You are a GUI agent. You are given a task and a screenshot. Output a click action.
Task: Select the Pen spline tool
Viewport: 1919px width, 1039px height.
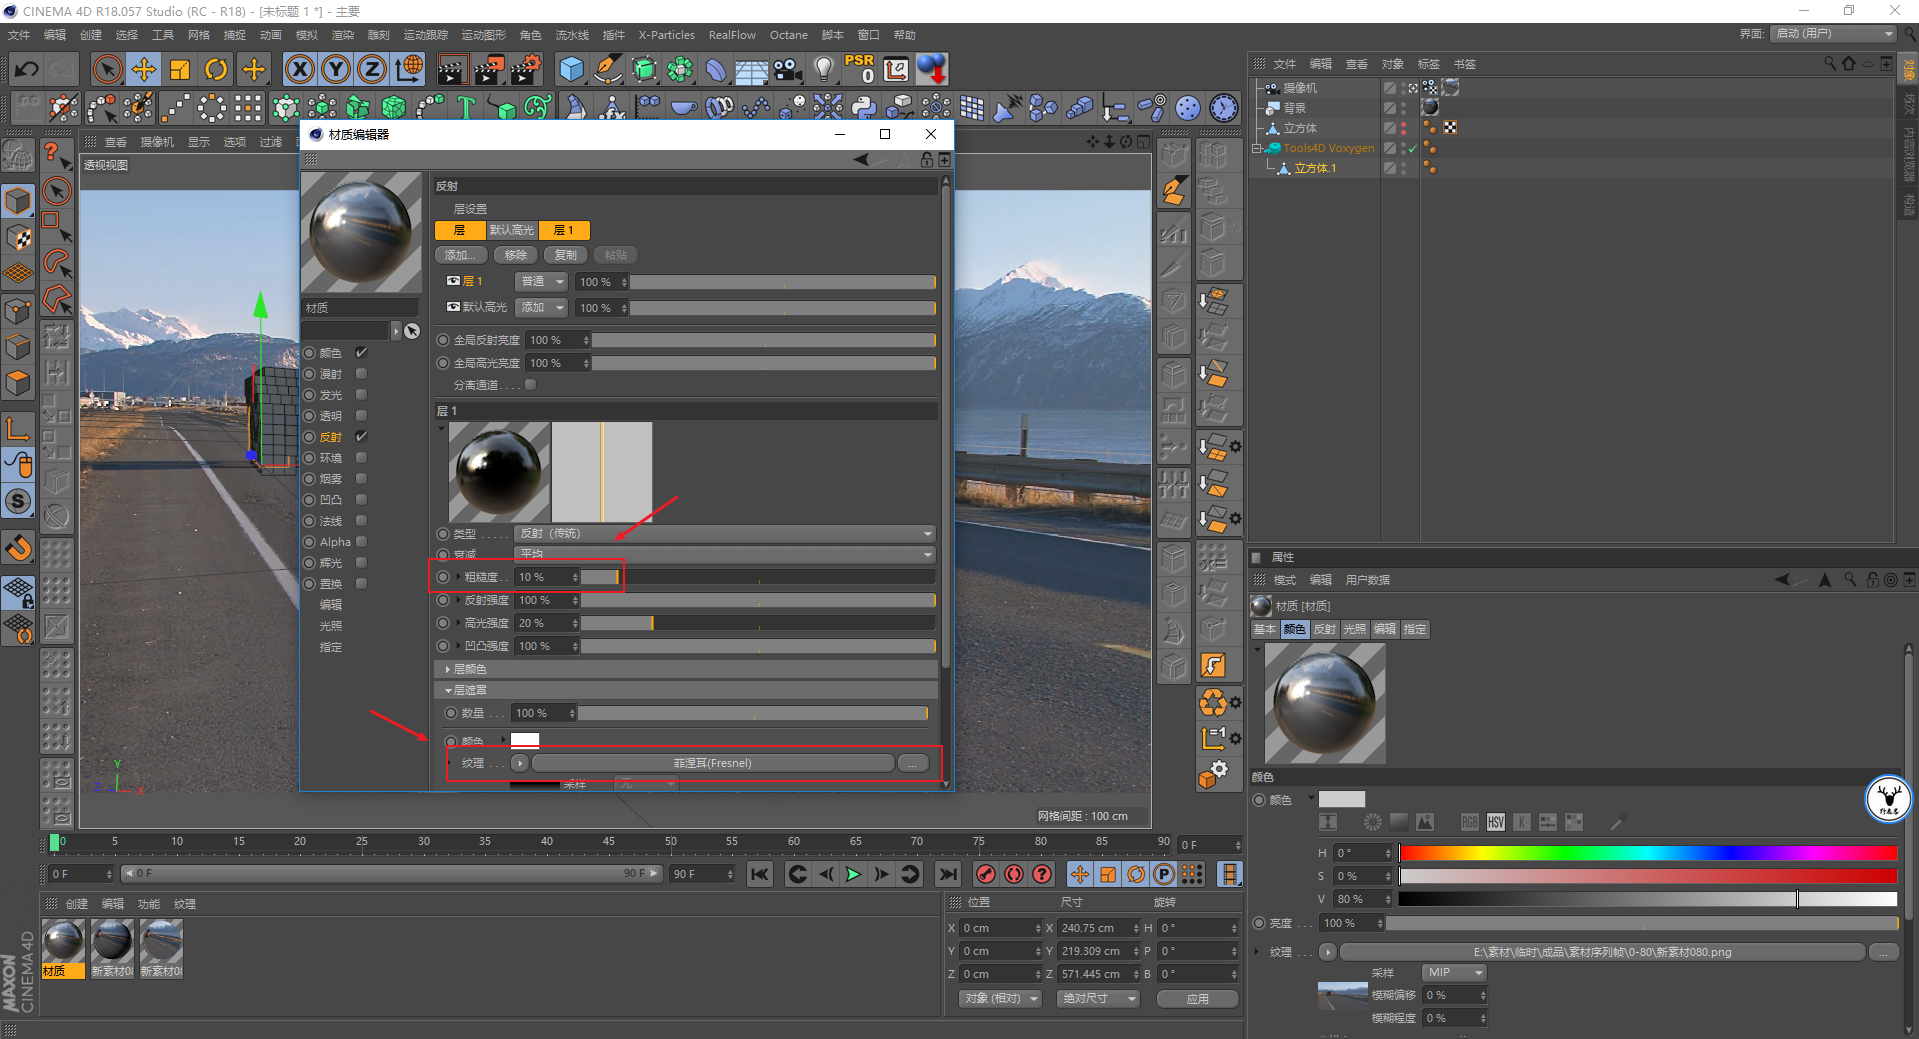coord(607,69)
